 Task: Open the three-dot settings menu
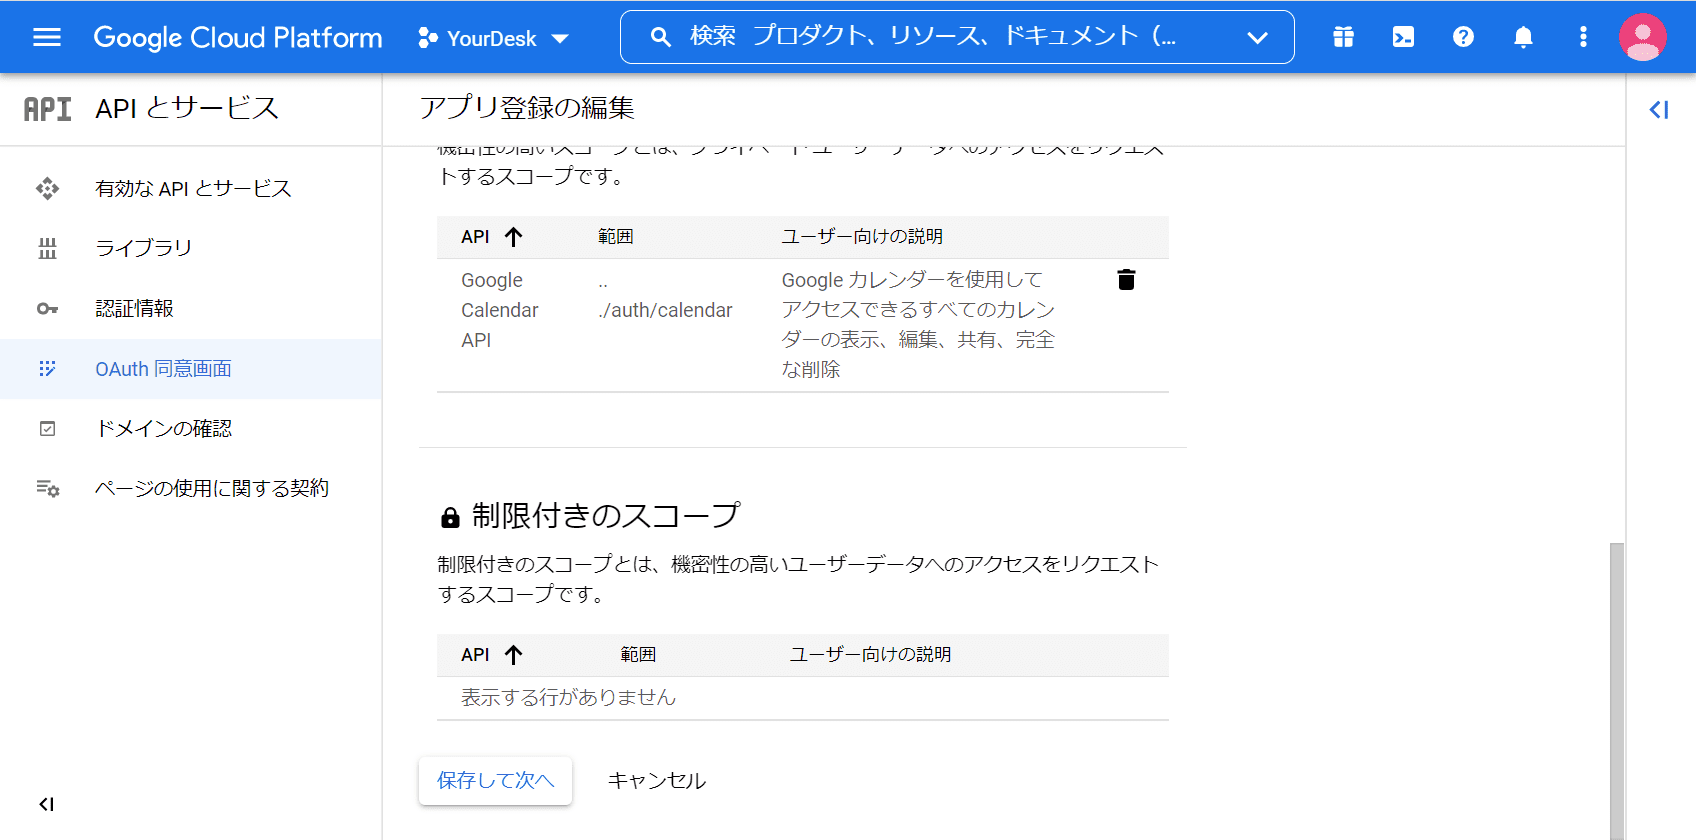click(1583, 37)
